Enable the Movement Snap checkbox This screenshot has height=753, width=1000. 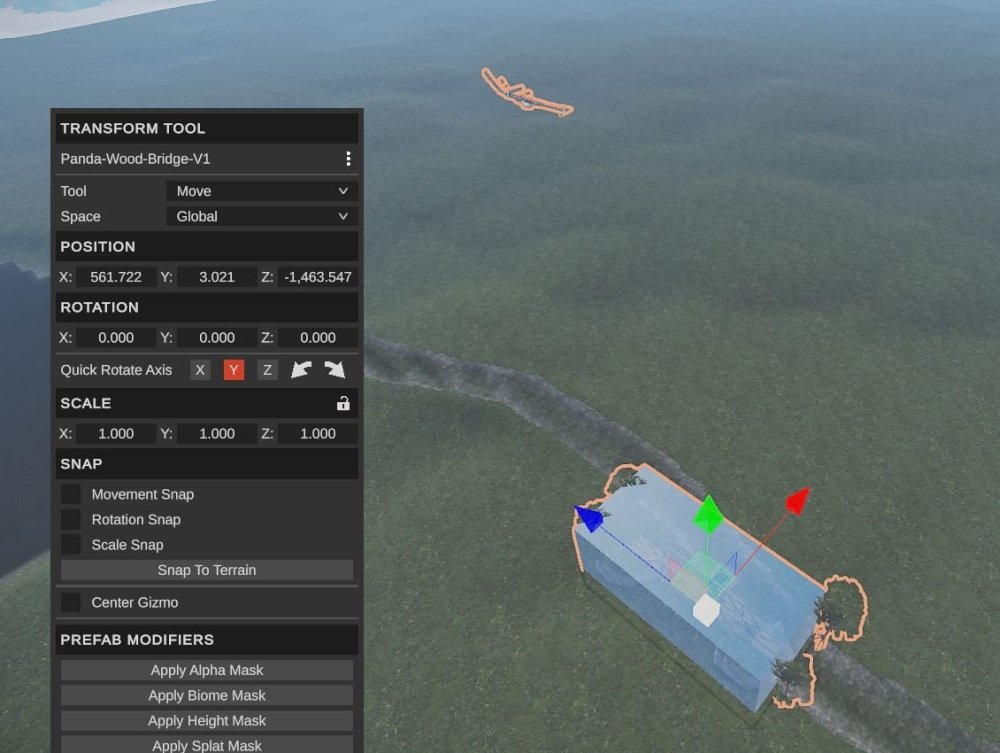coord(71,494)
